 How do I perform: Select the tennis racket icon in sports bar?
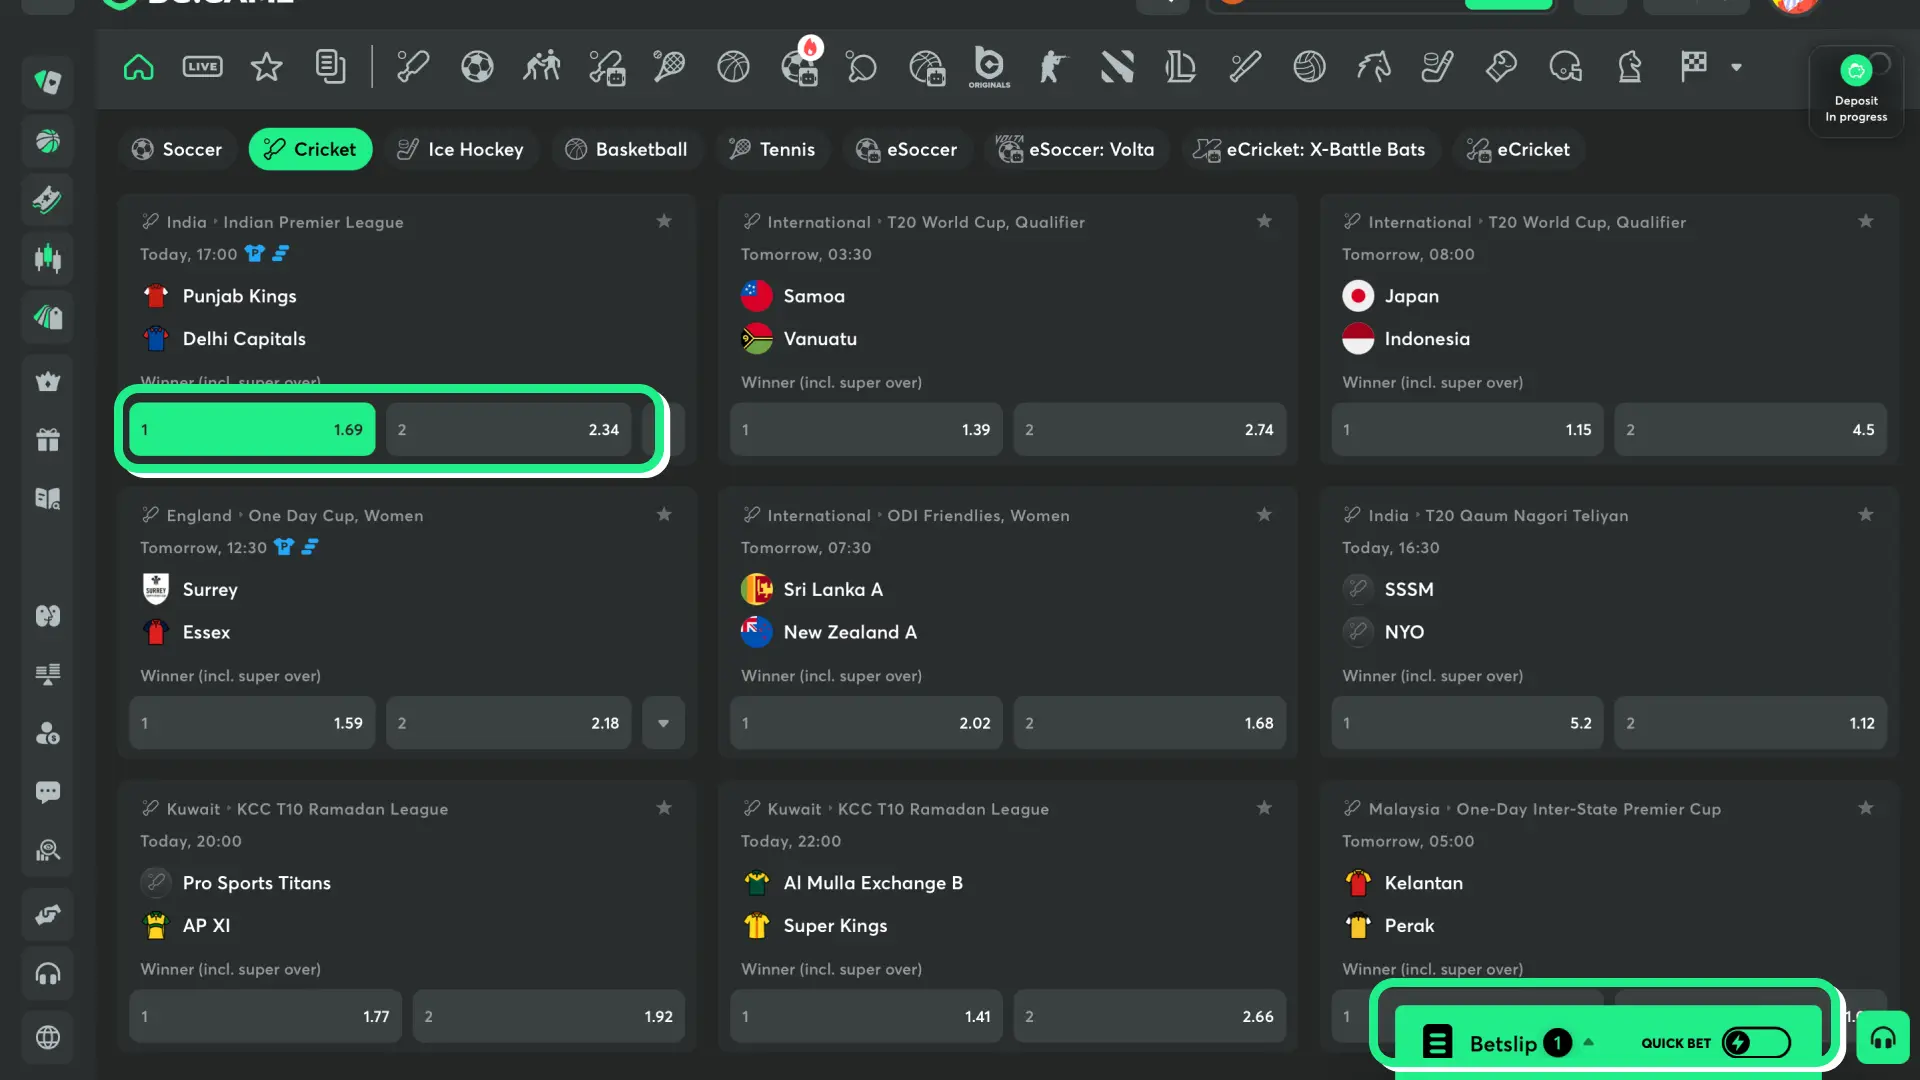(x=669, y=67)
